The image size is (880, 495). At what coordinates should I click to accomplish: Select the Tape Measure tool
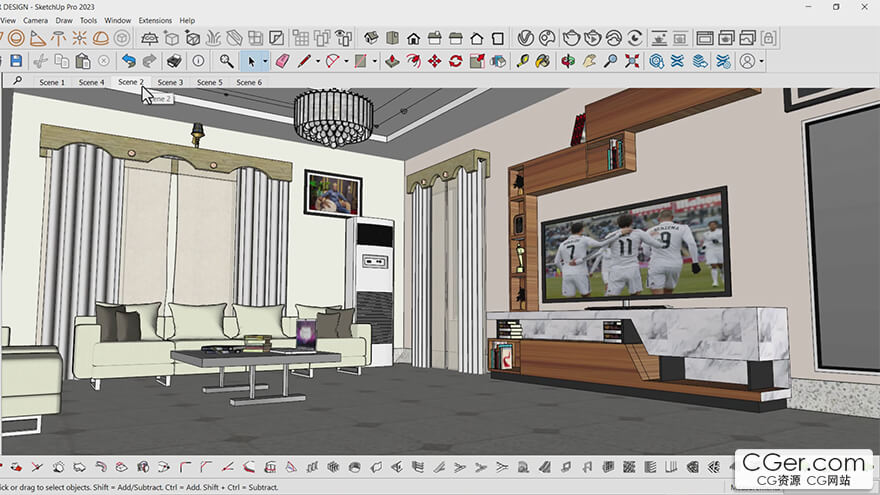(x=523, y=61)
